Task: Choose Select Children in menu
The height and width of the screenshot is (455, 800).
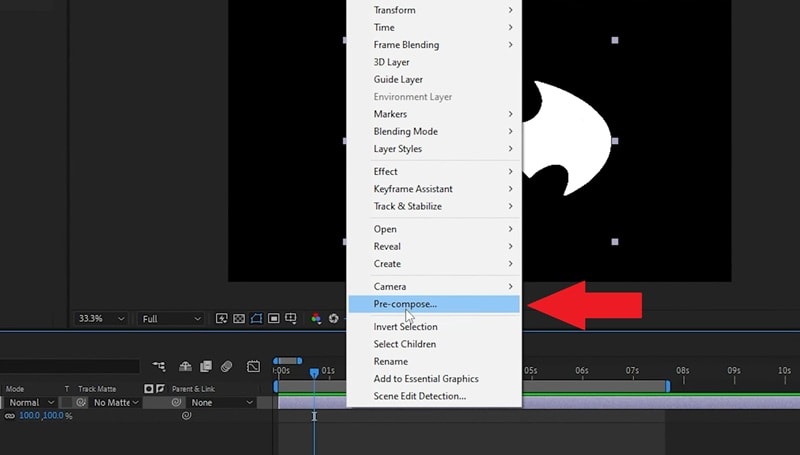Action: 434,344
